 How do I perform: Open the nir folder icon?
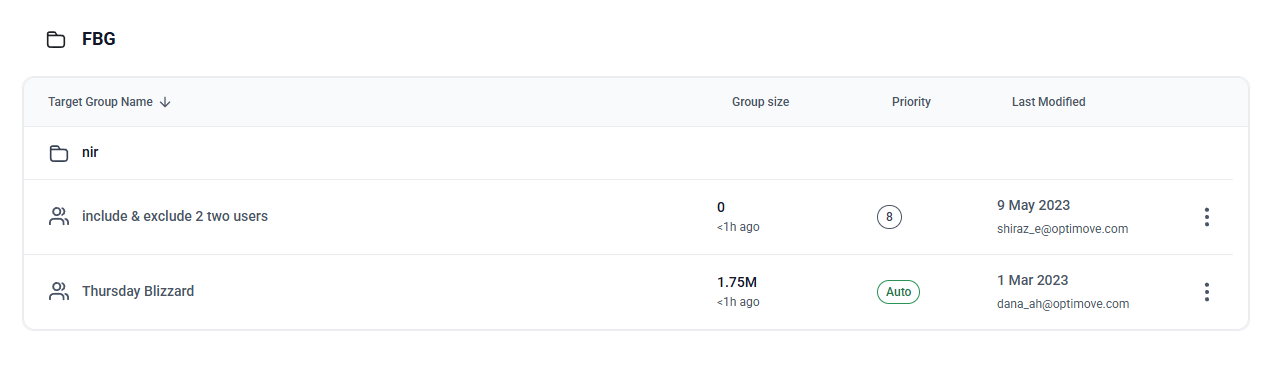tap(59, 153)
